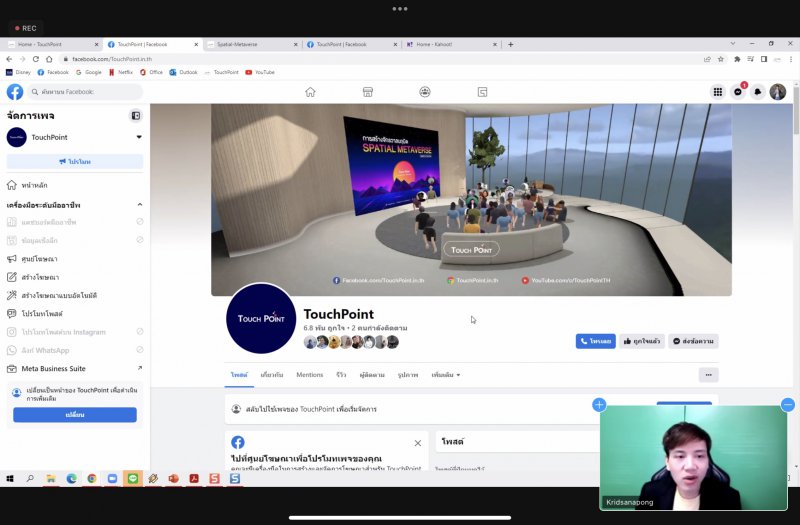Open the Disney bookmark
Viewport: 800px width, 525px height.
[18, 72]
